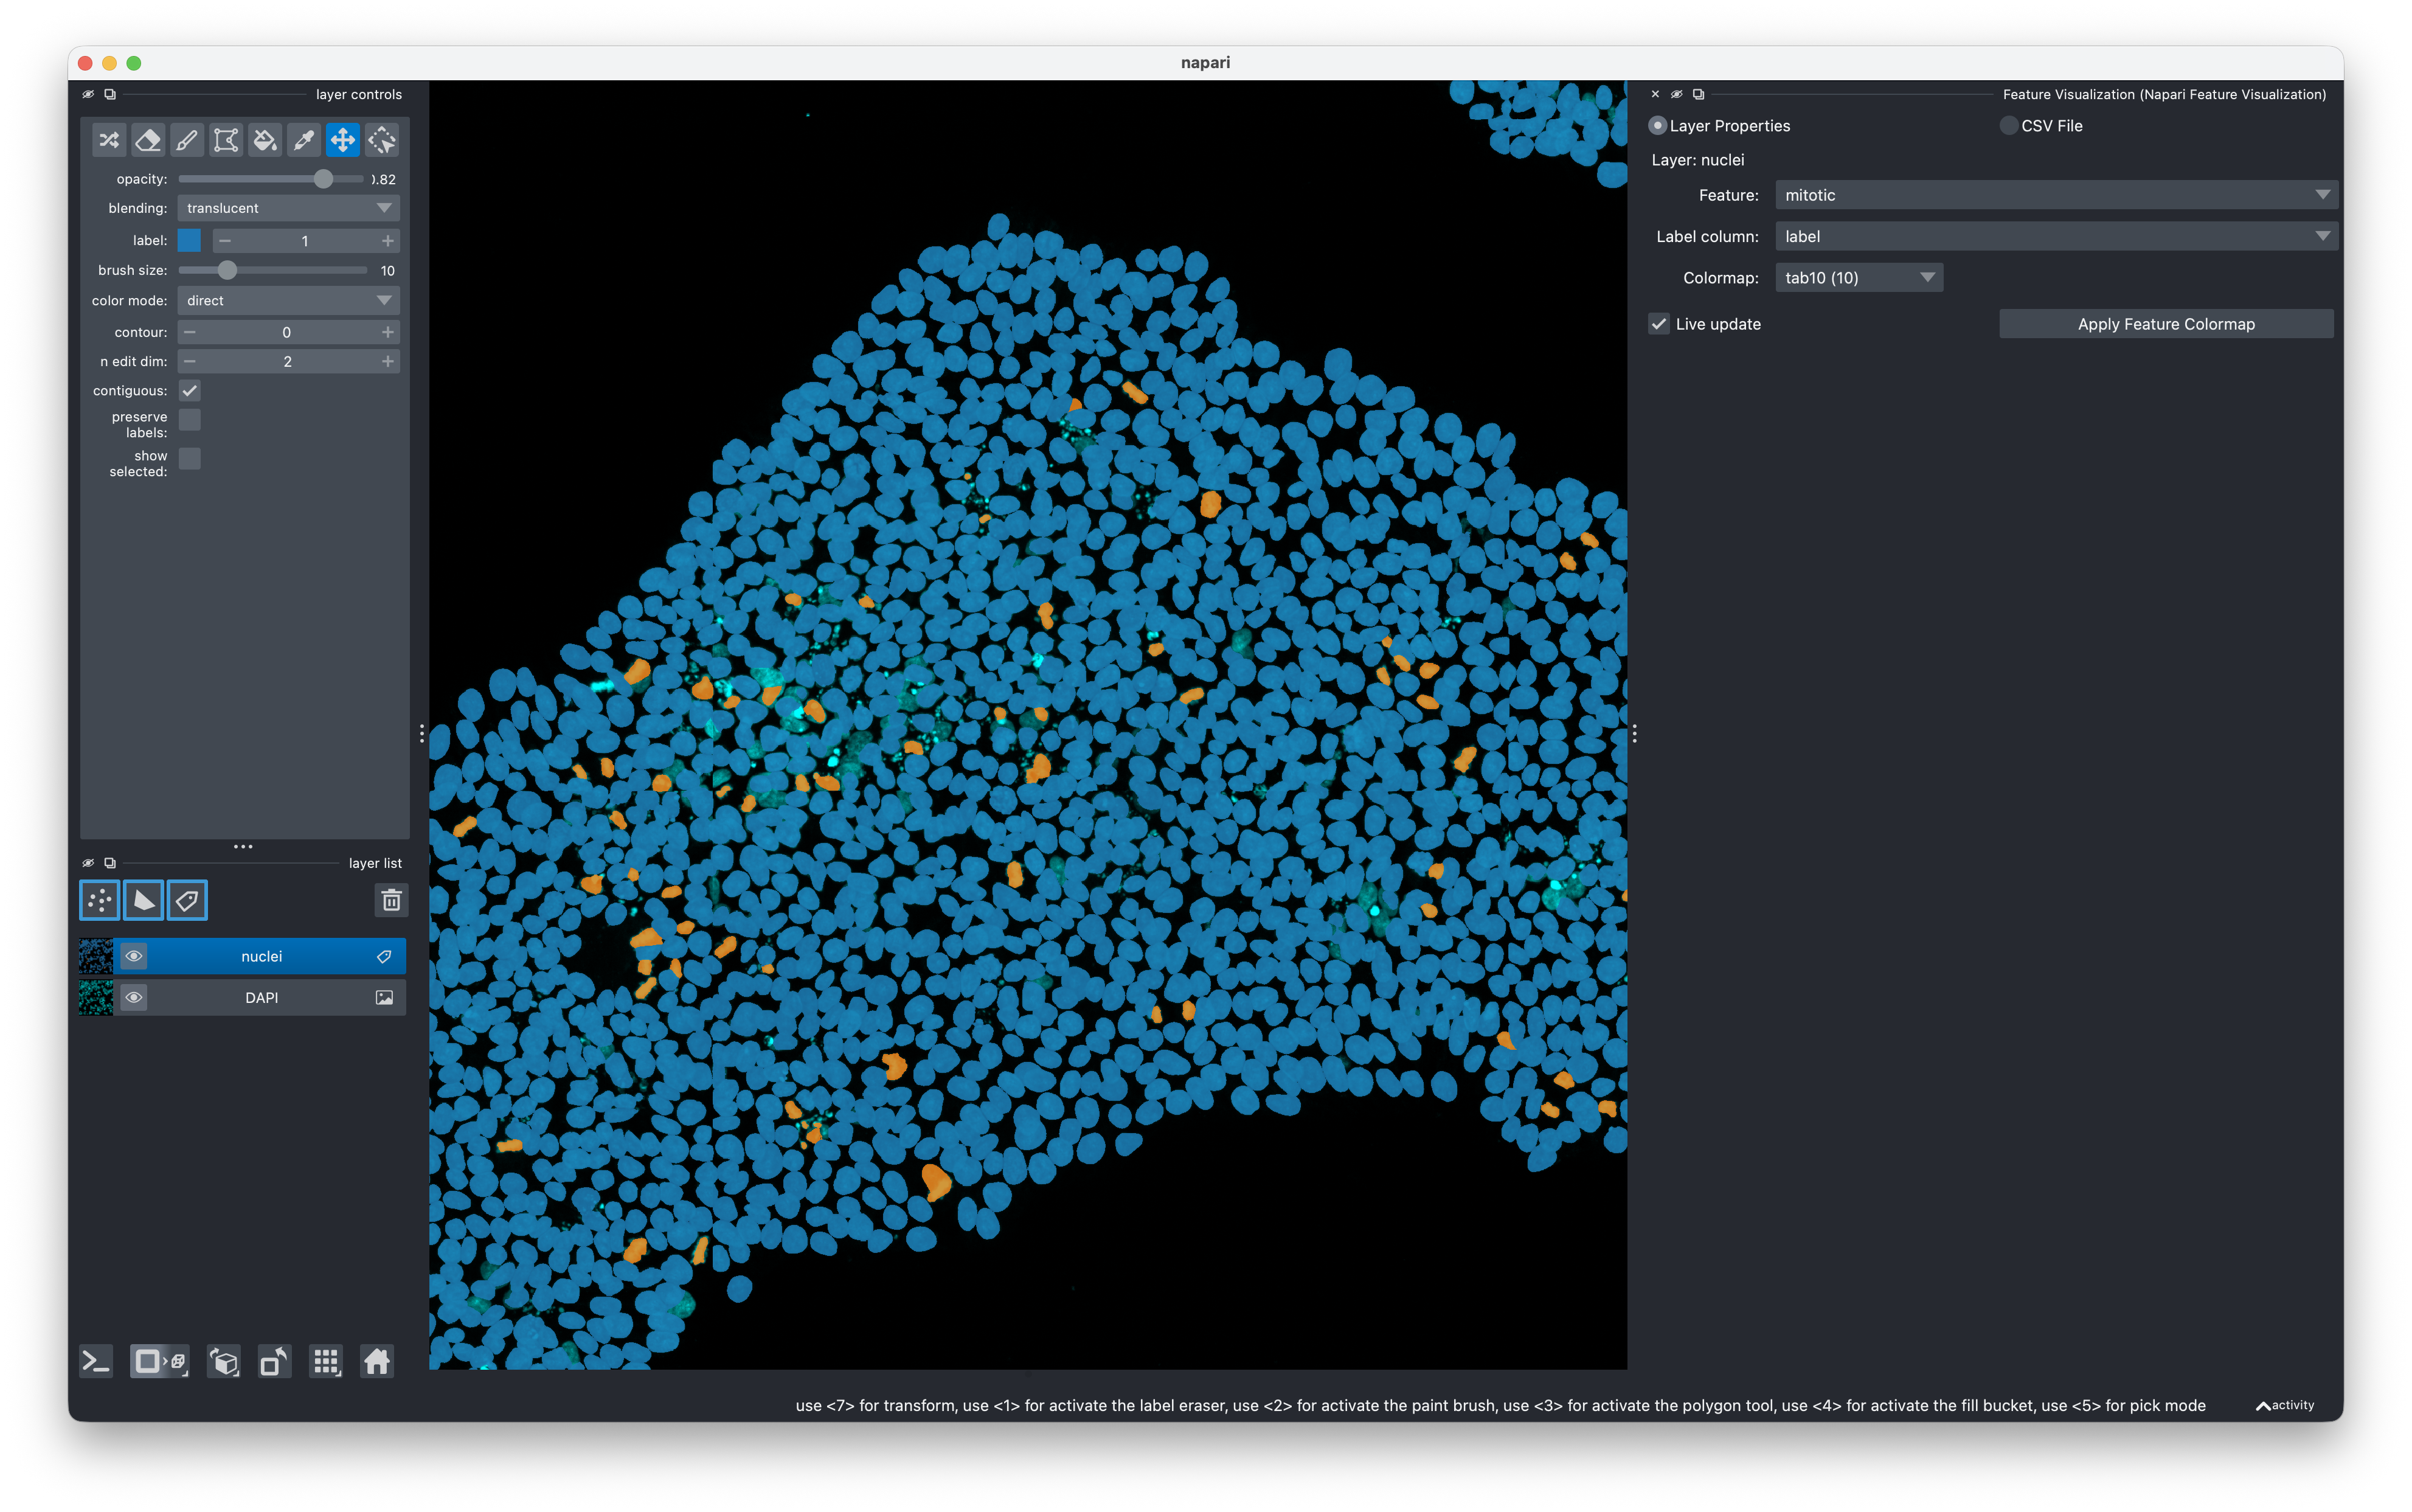Screen dimensions: 2412x1512
Task: Change order of visible axes
Action: [x=224, y=1362]
